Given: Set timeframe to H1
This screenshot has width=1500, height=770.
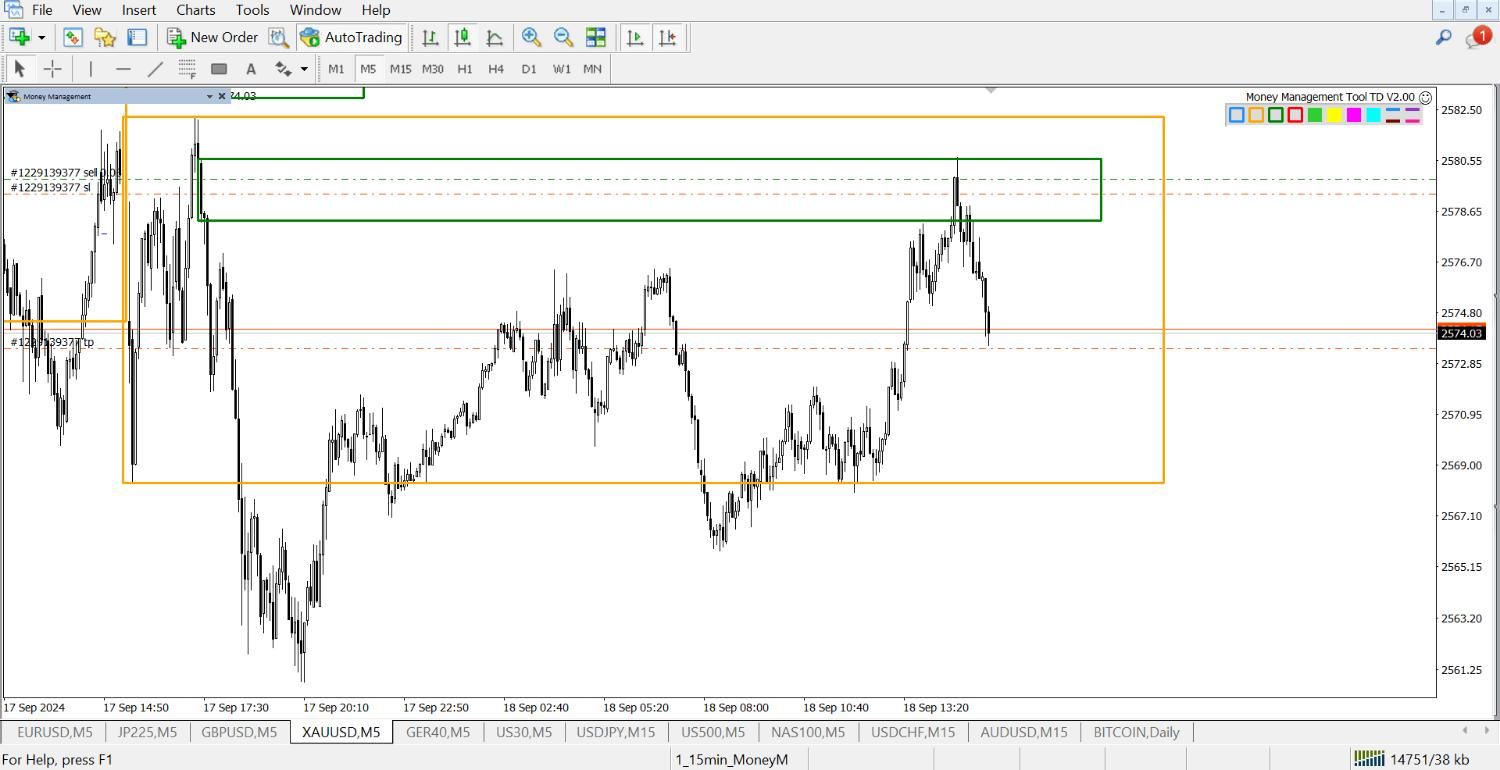Looking at the screenshot, I should point(464,69).
